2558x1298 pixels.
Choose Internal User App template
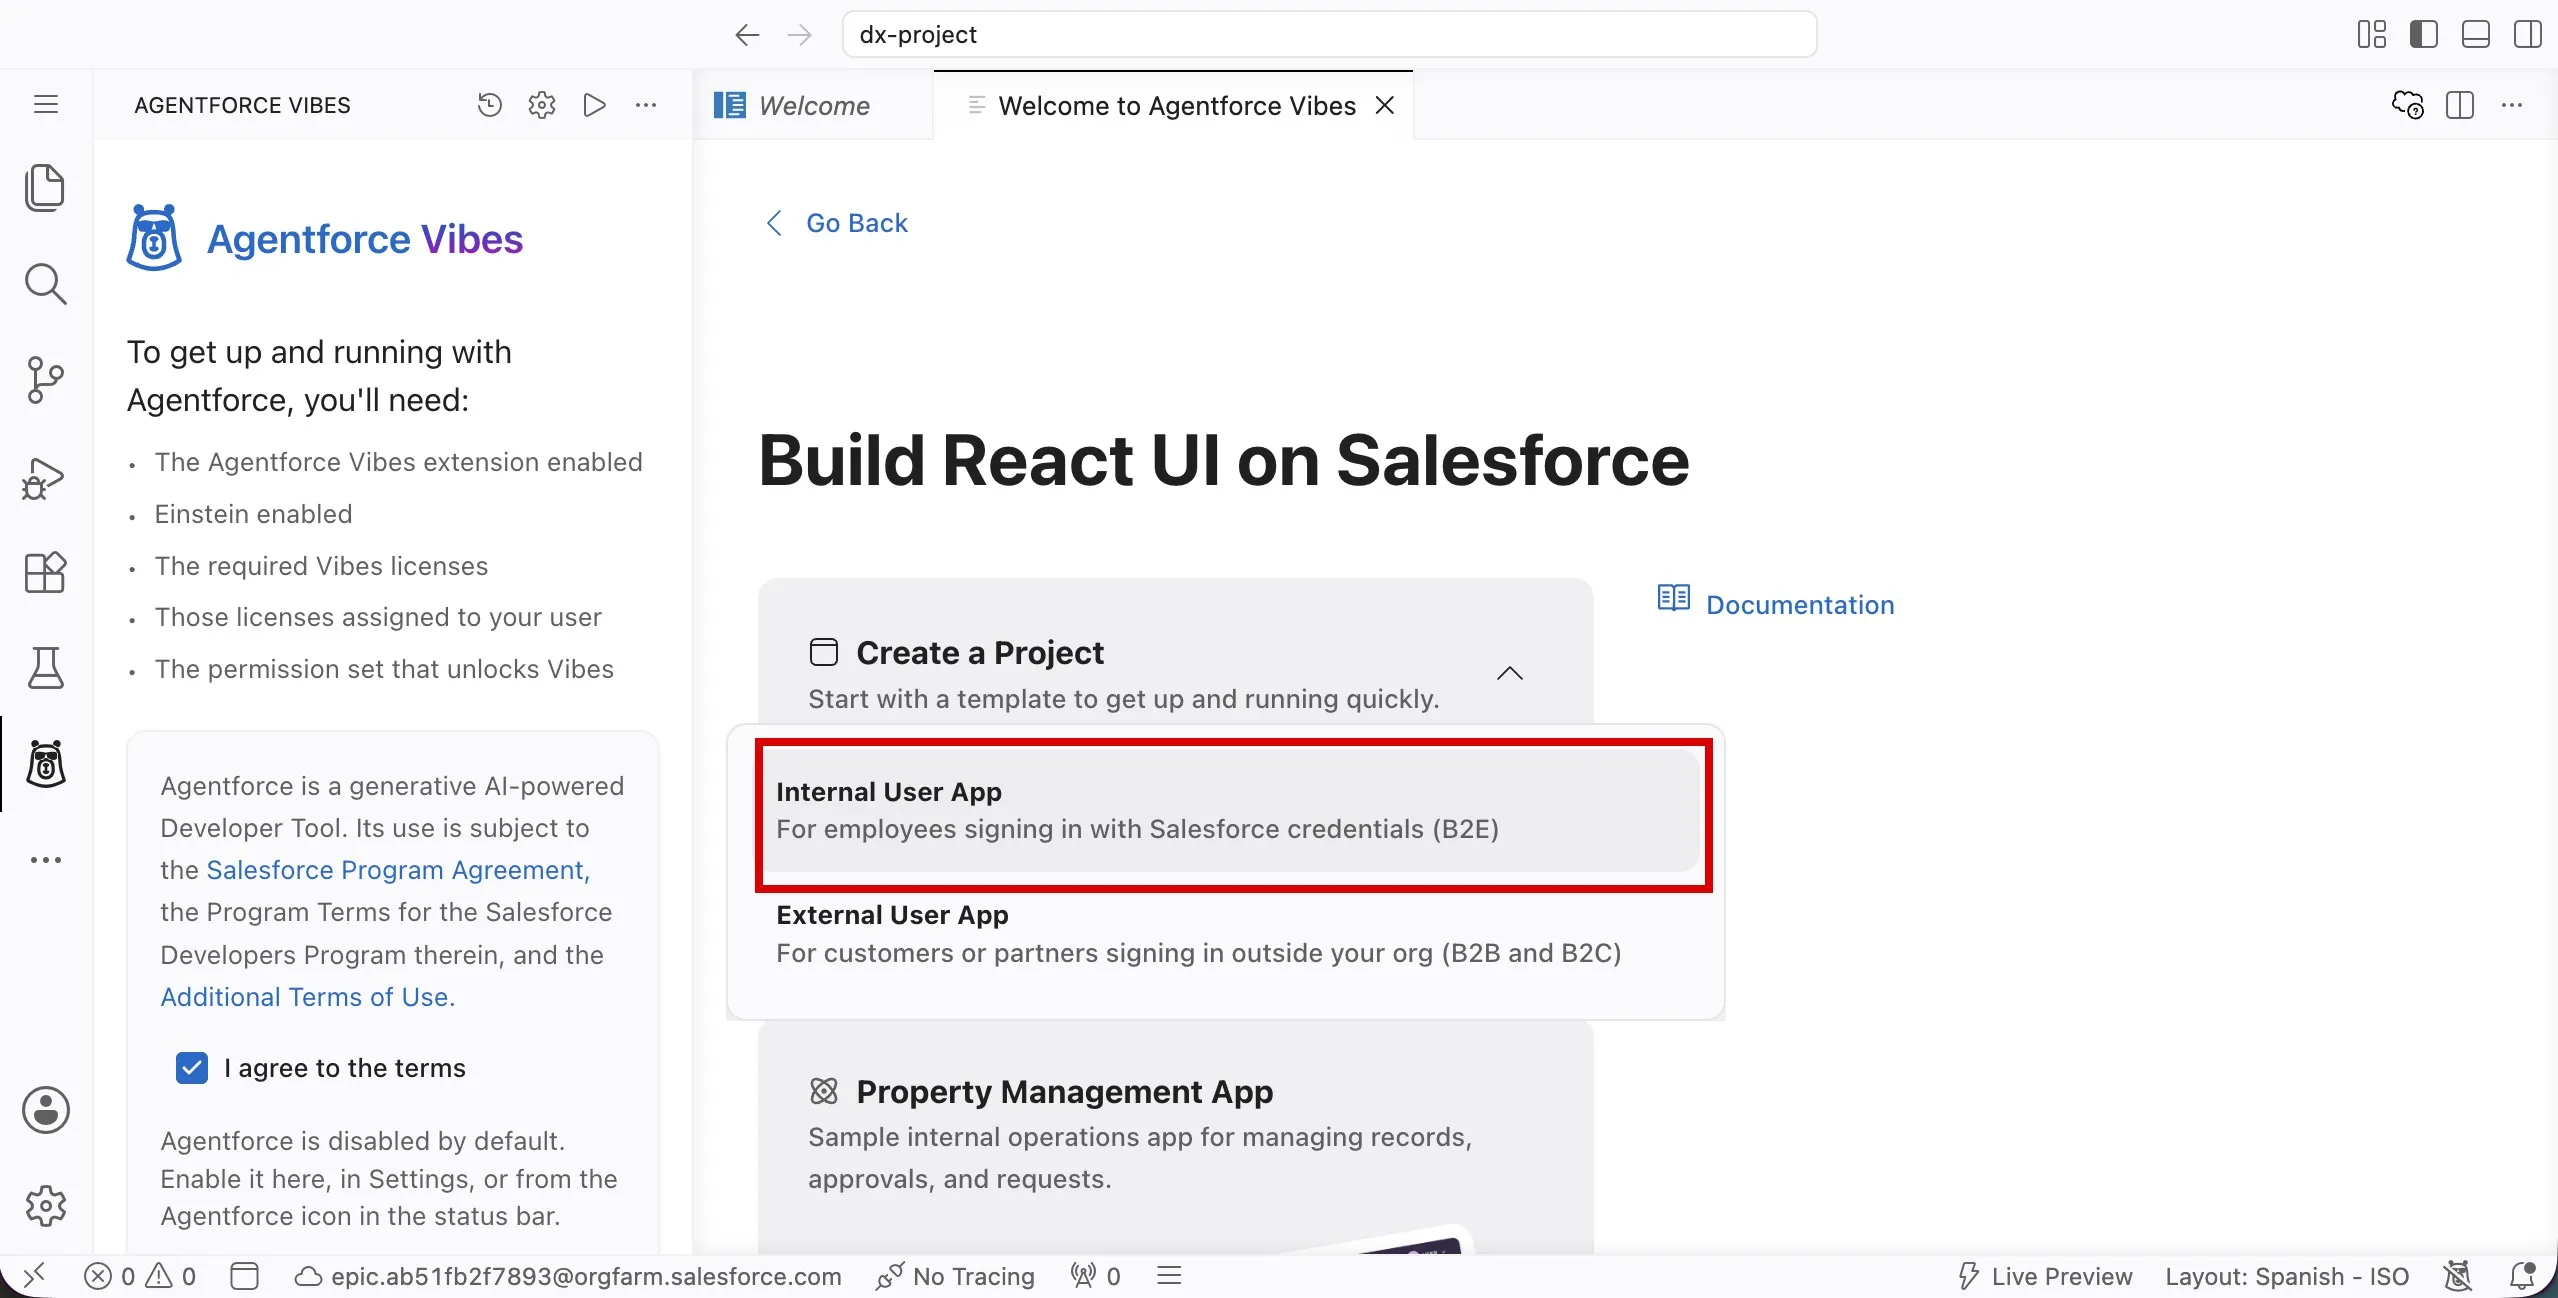(1234, 811)
